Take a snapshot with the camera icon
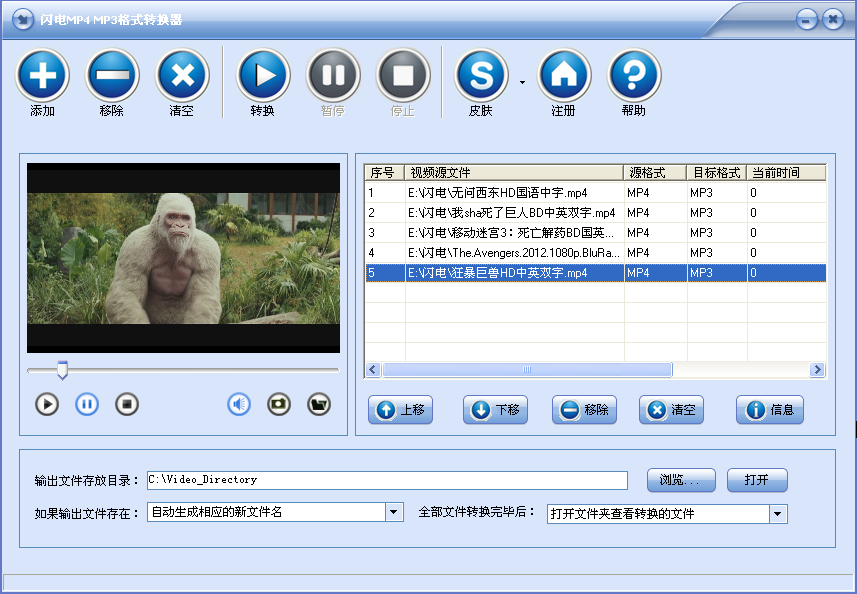 point(279,404)
